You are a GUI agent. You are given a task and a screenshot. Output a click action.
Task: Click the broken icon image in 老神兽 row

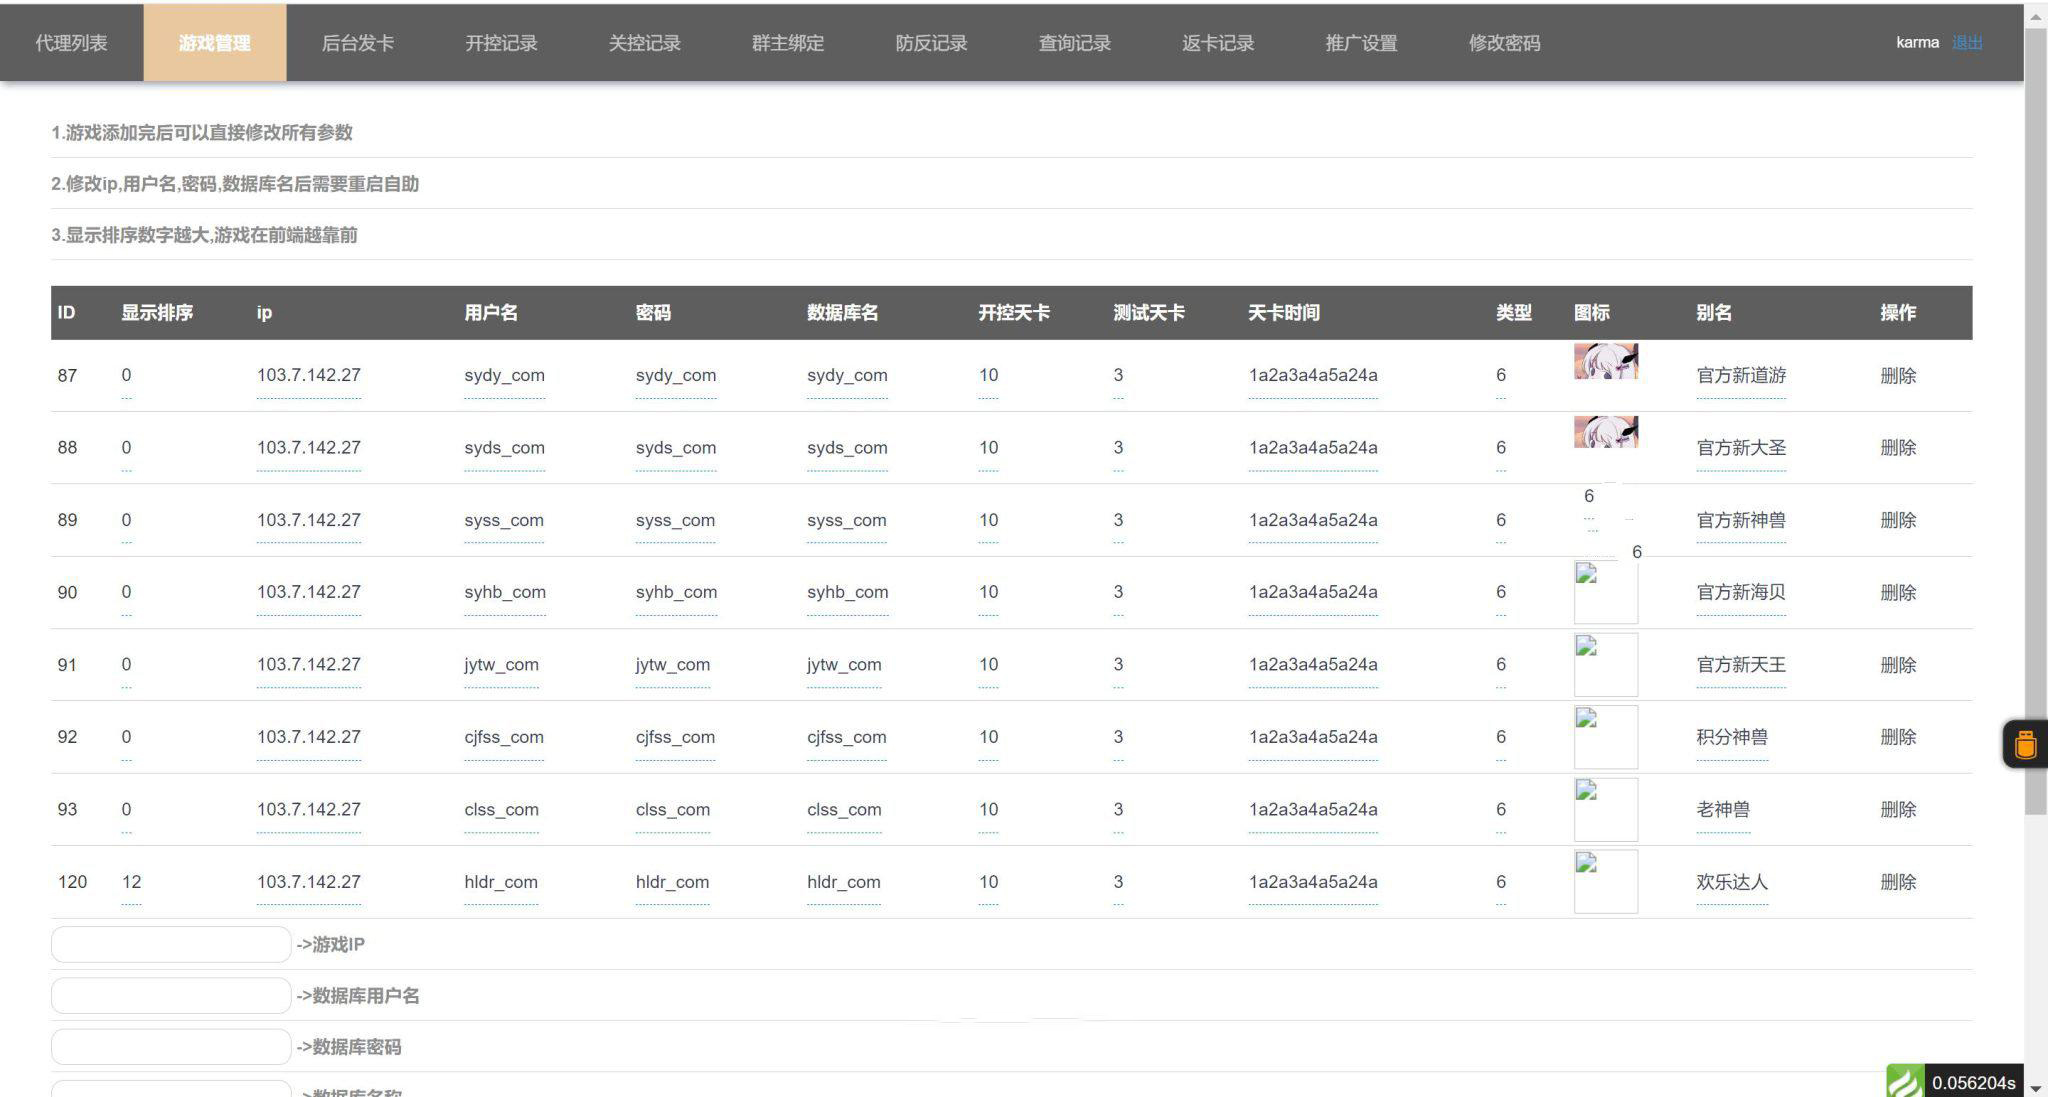[1605, 809]
